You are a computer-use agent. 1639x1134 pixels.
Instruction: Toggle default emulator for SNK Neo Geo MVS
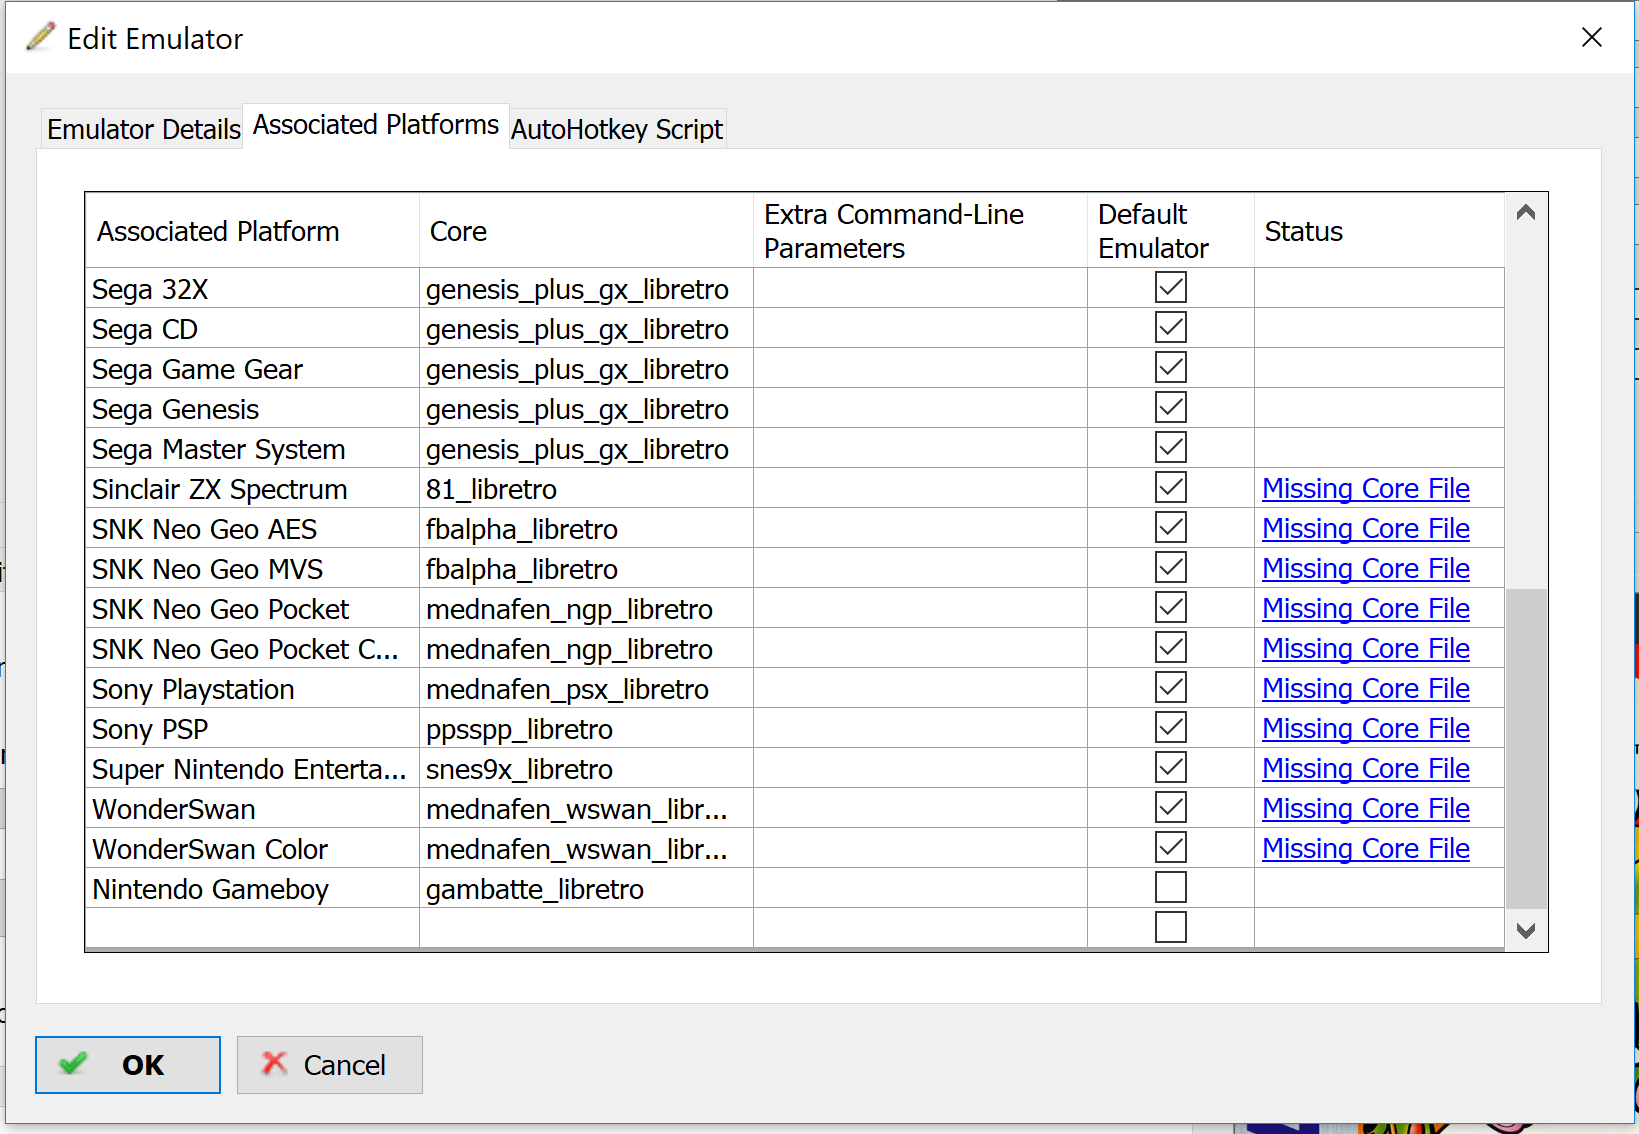pos(1171,568)
